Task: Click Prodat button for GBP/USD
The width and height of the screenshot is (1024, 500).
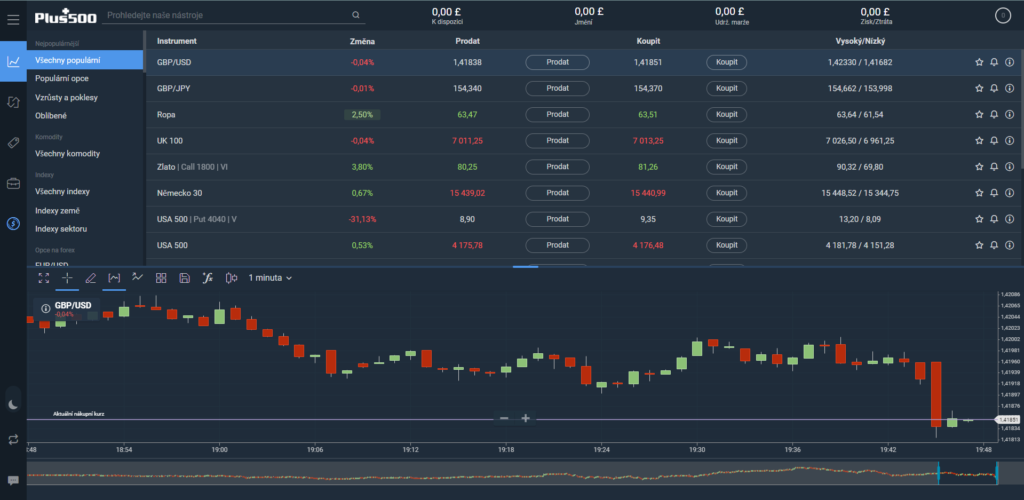Action: [558, 62]
